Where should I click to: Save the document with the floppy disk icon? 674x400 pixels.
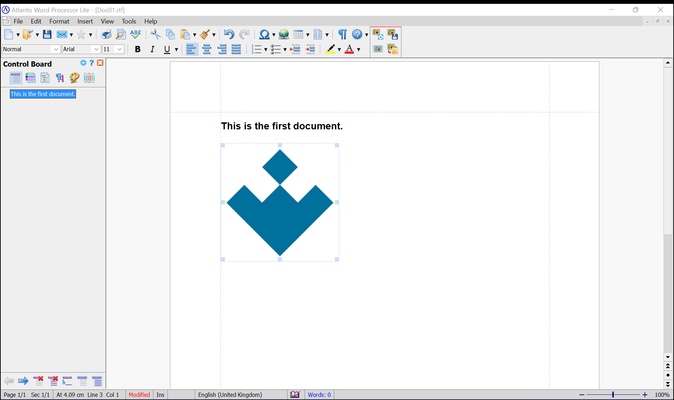[47, 34]
